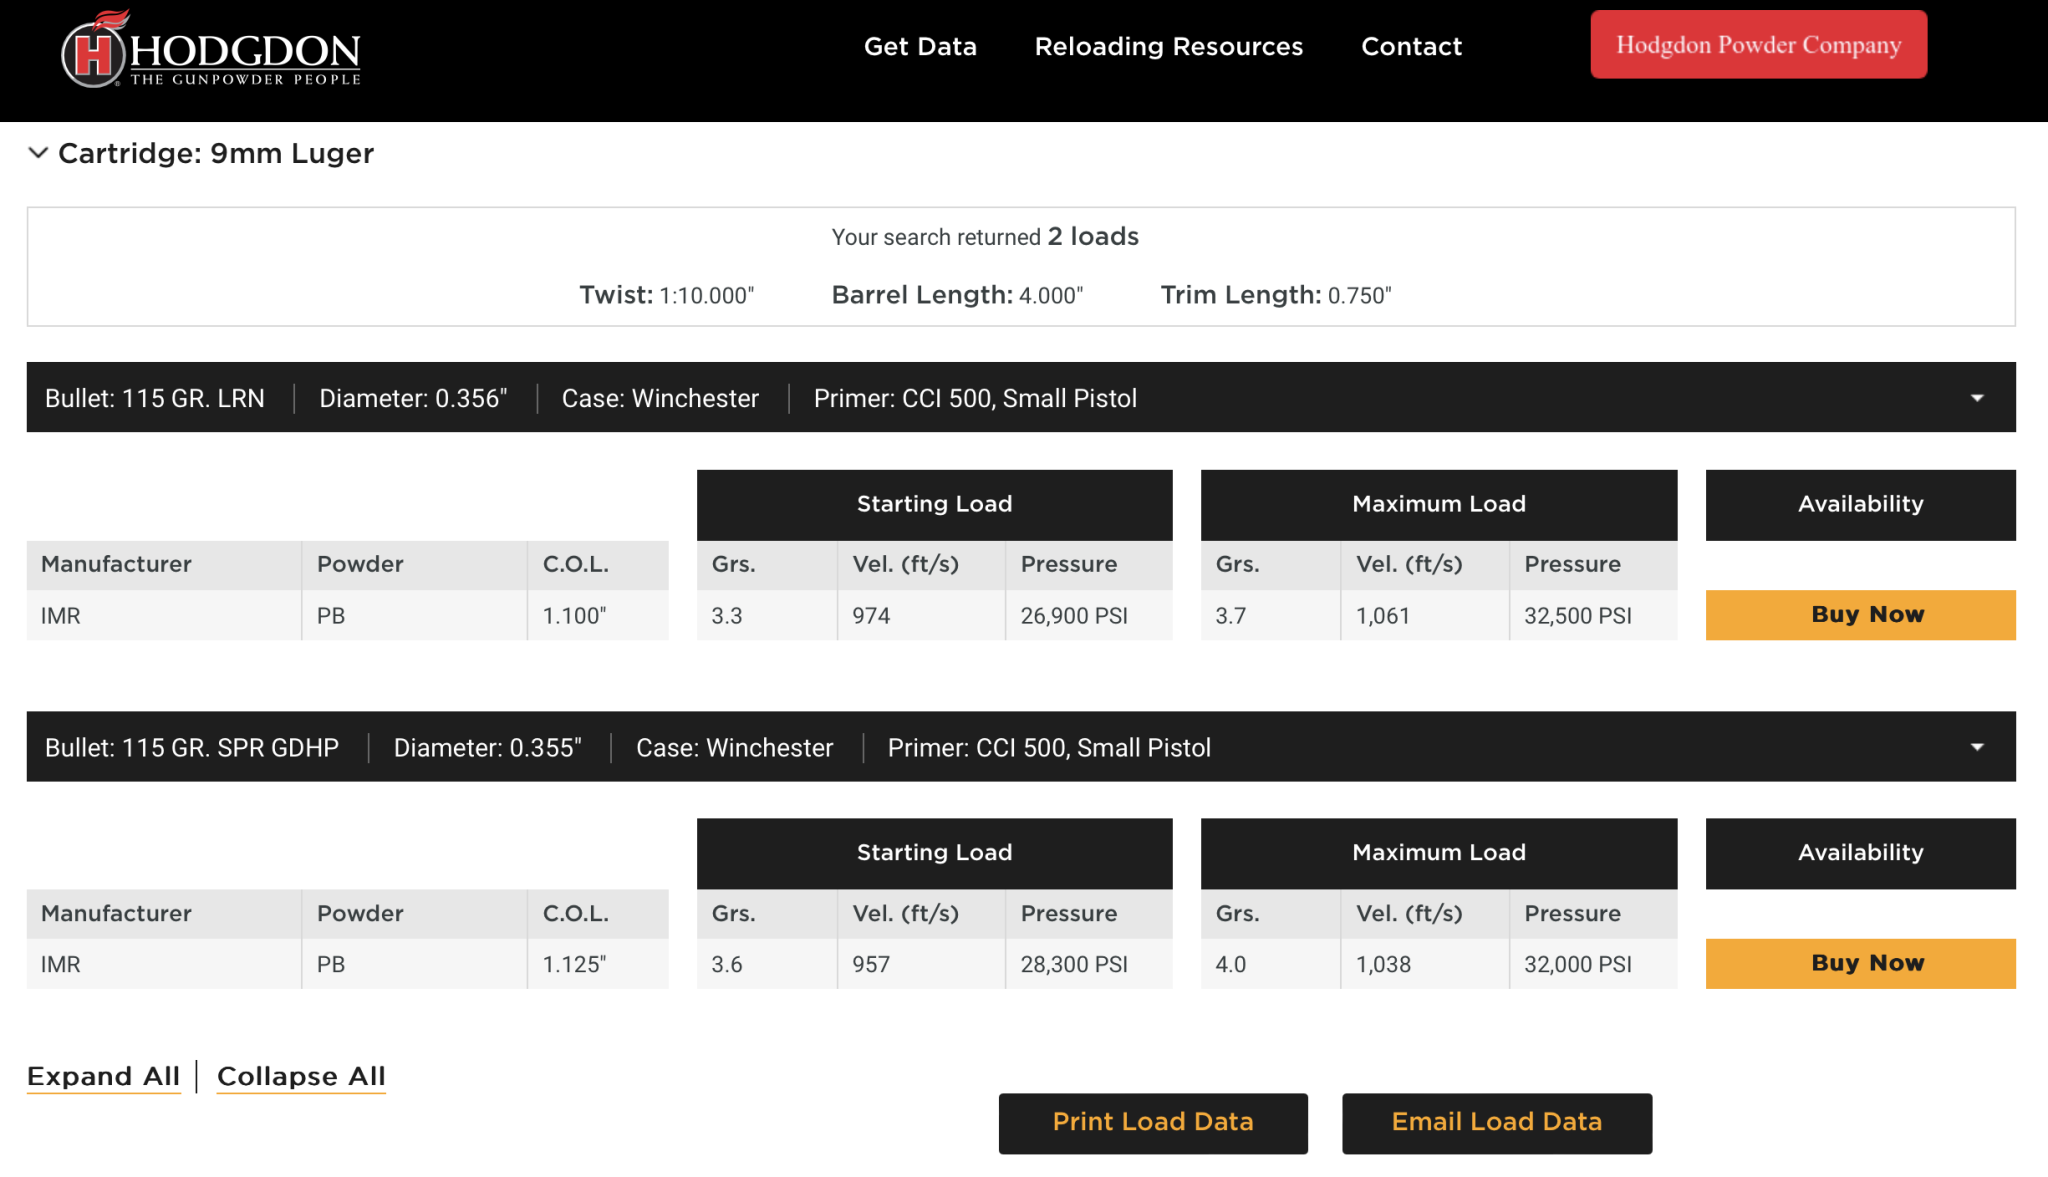Click Case: Winchester in the SPR GDHP header
2048x1177 pixels.
click(x=735, y=747)
